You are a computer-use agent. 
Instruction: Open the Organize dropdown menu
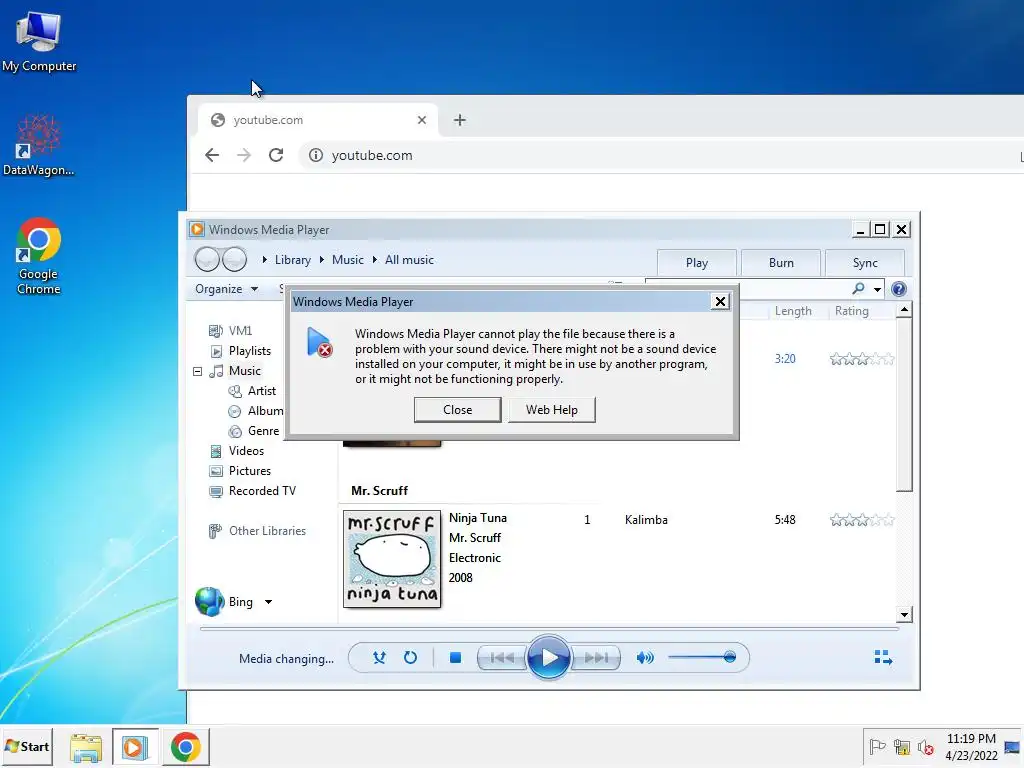226,289
